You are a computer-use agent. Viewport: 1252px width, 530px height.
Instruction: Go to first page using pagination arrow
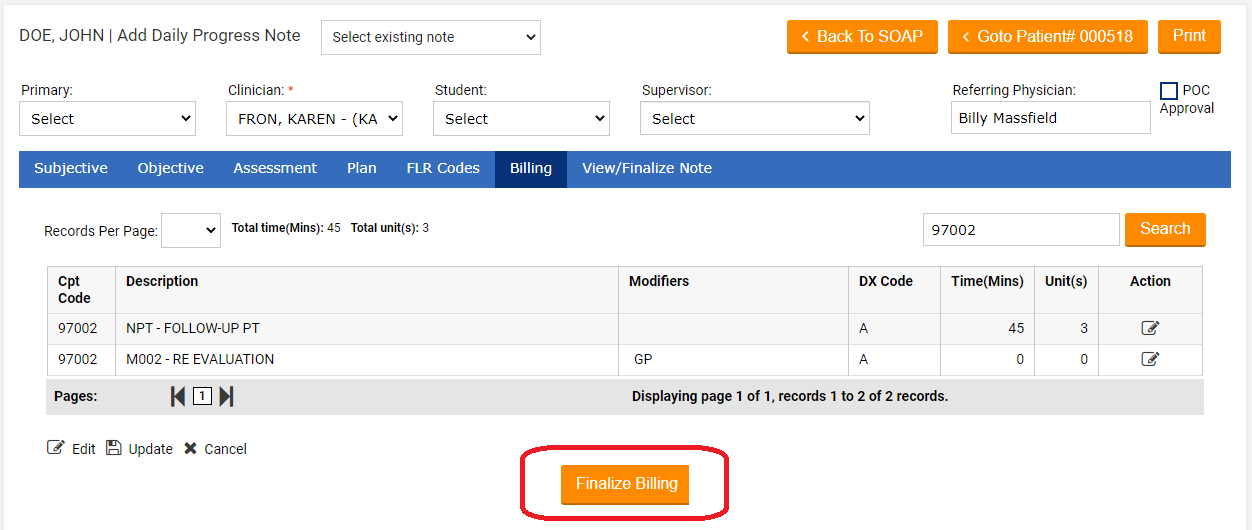click(178, 397)
